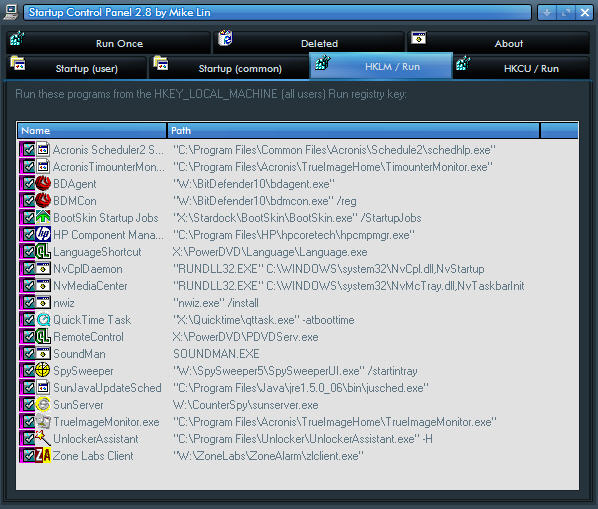Click the QuickTime Task icon

click(x=43, y=320)
